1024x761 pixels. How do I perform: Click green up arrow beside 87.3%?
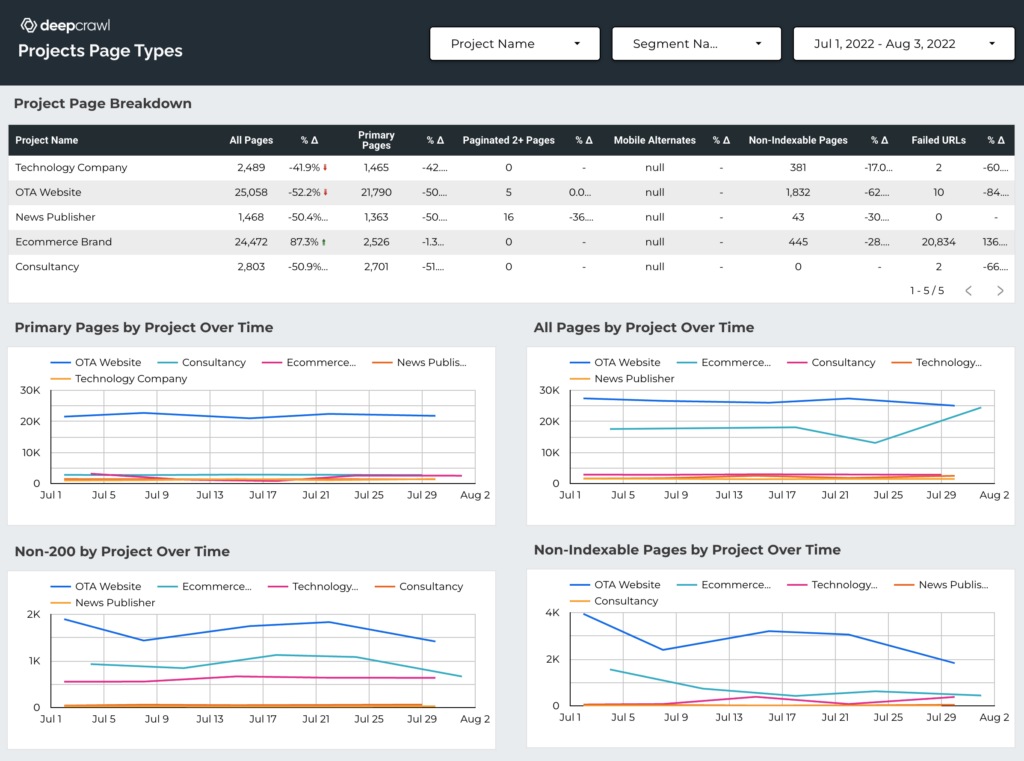pos(326,242)
